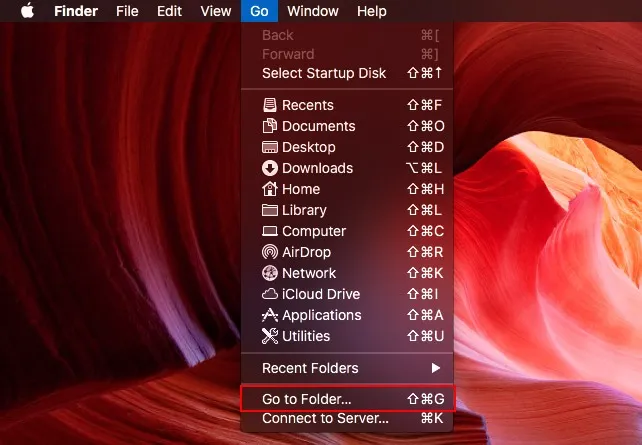Select the Network text label

pos(309,273)
